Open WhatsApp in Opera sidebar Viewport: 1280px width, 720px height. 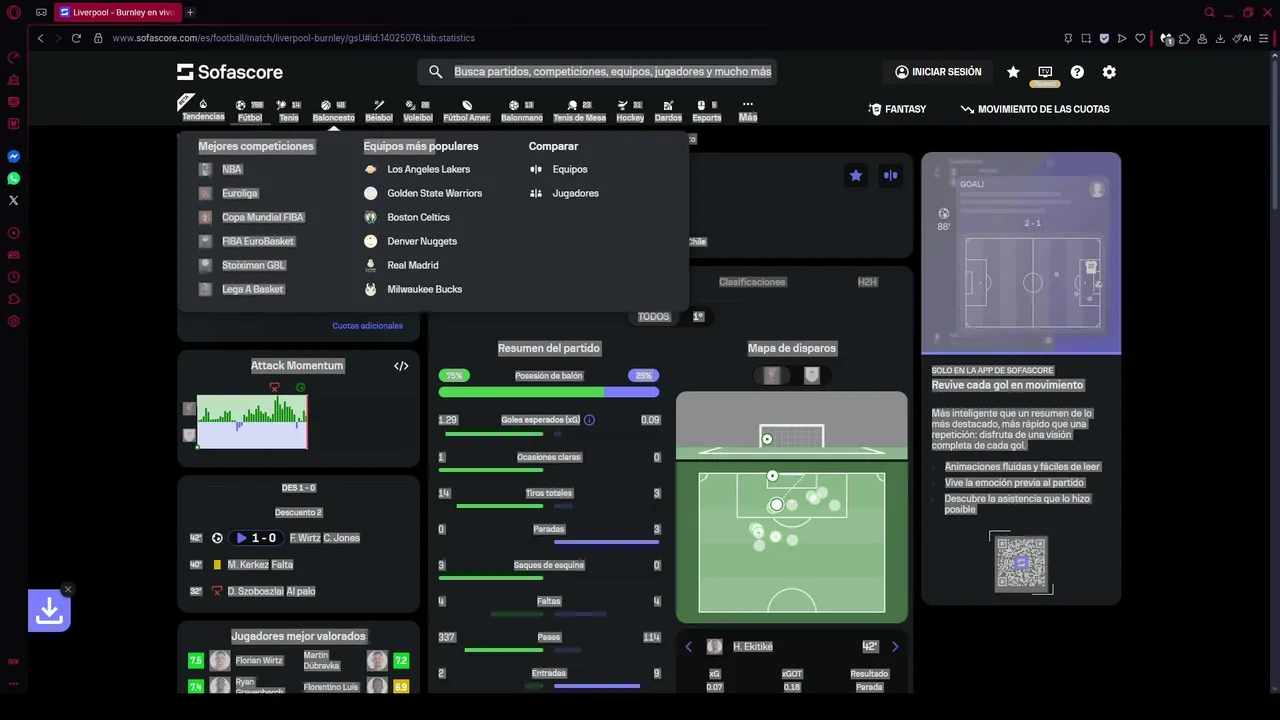(14, 179)
